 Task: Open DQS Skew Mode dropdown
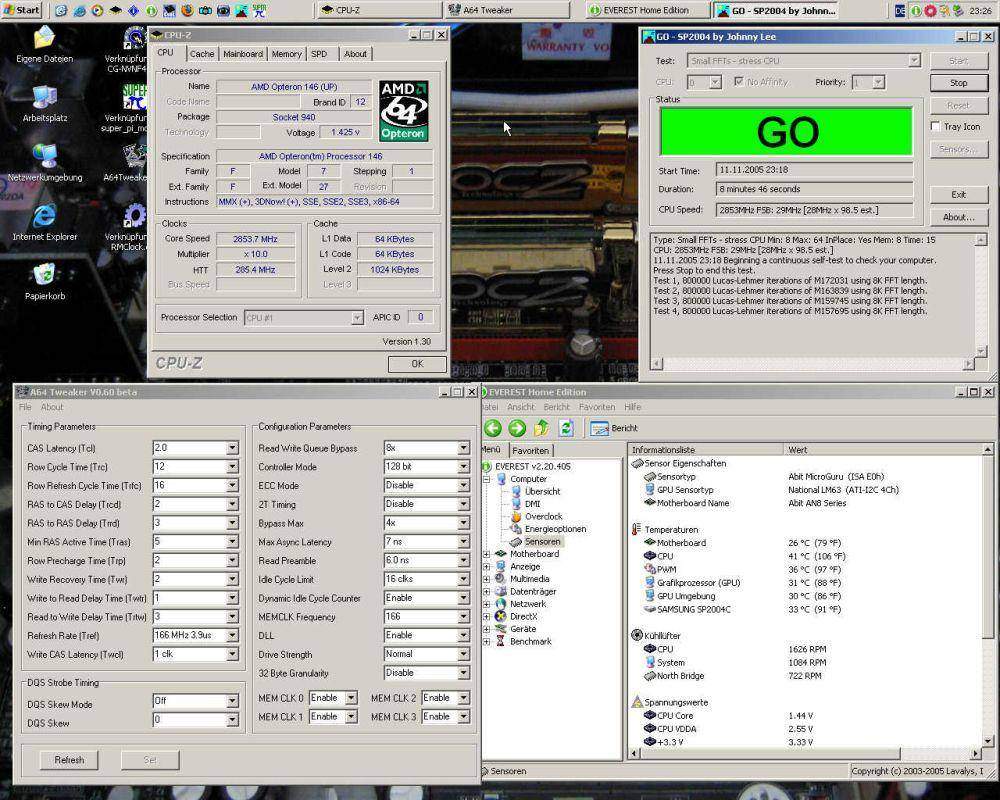[x=233, y=701]
